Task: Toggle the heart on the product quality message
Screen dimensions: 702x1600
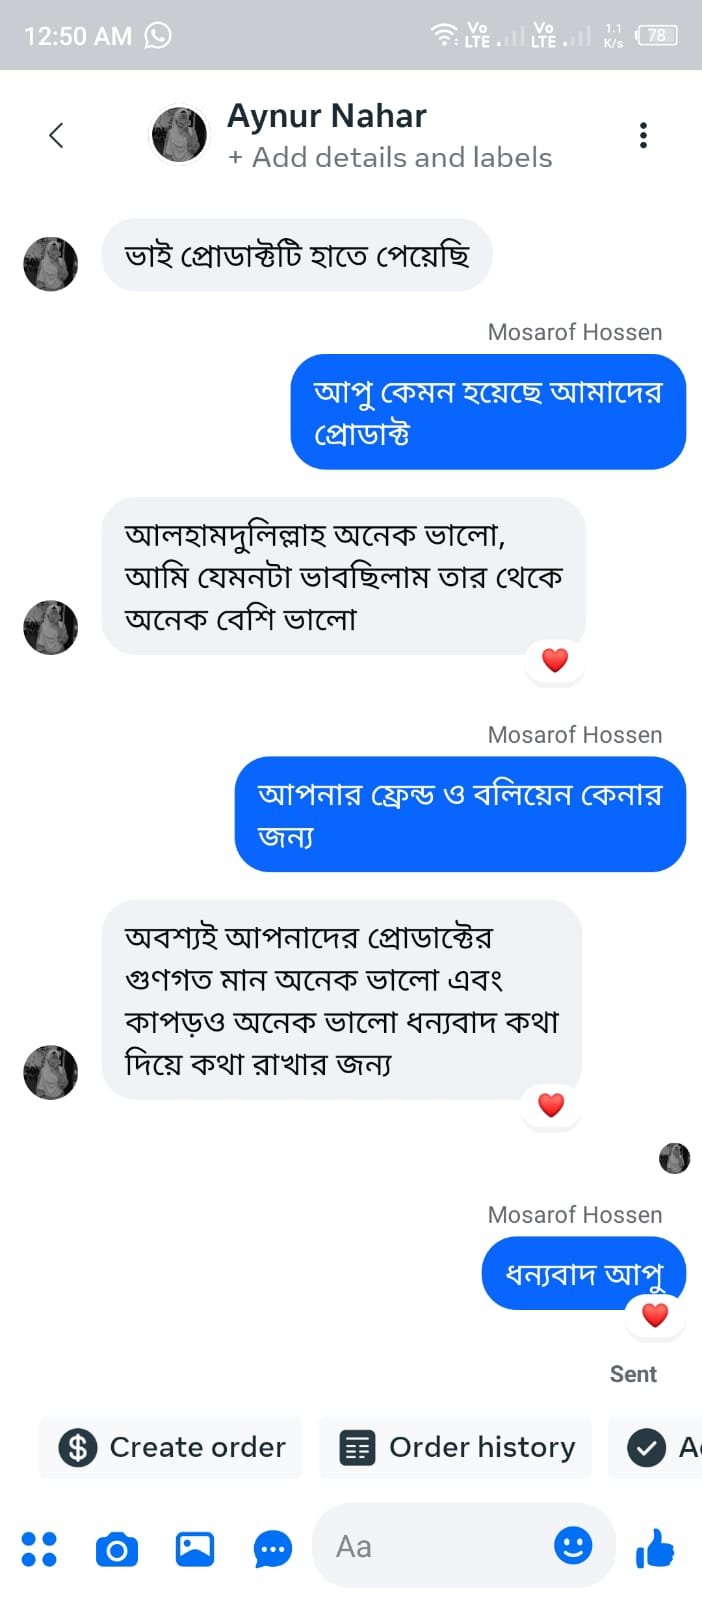Action: click(x=551, y=1104)
